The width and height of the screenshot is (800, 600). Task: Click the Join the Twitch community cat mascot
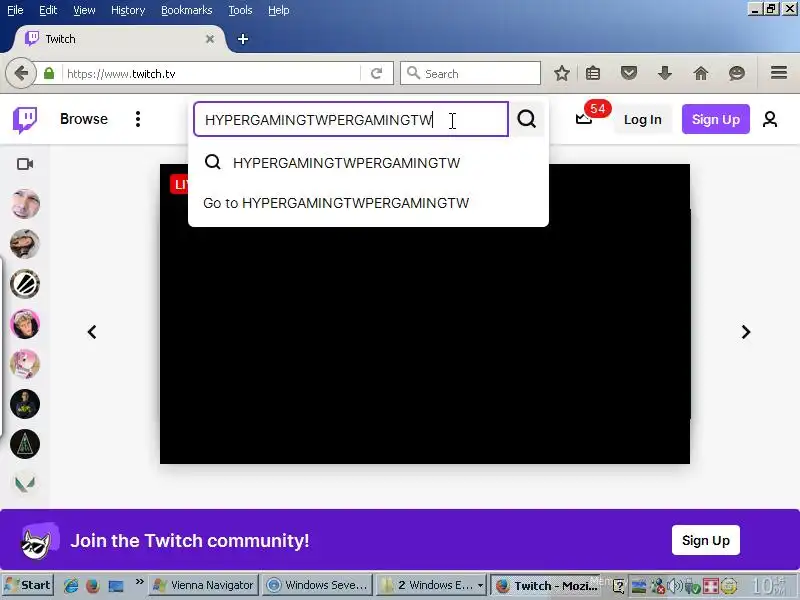[37, 542]
